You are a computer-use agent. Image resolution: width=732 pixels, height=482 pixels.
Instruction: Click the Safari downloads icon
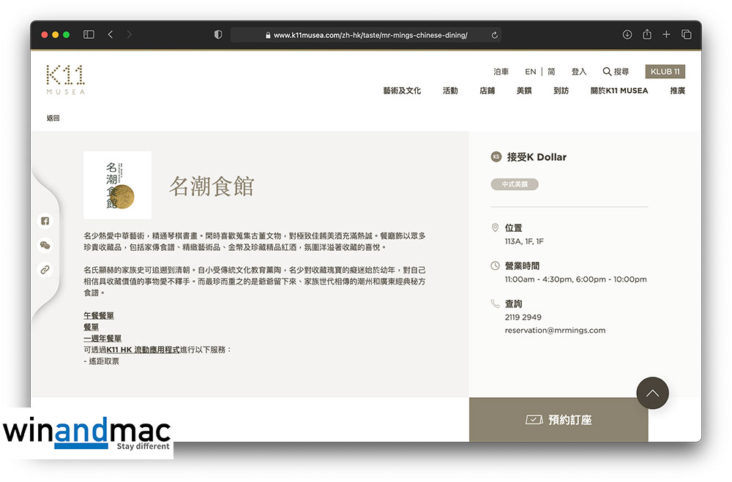[x=627, y=34]
